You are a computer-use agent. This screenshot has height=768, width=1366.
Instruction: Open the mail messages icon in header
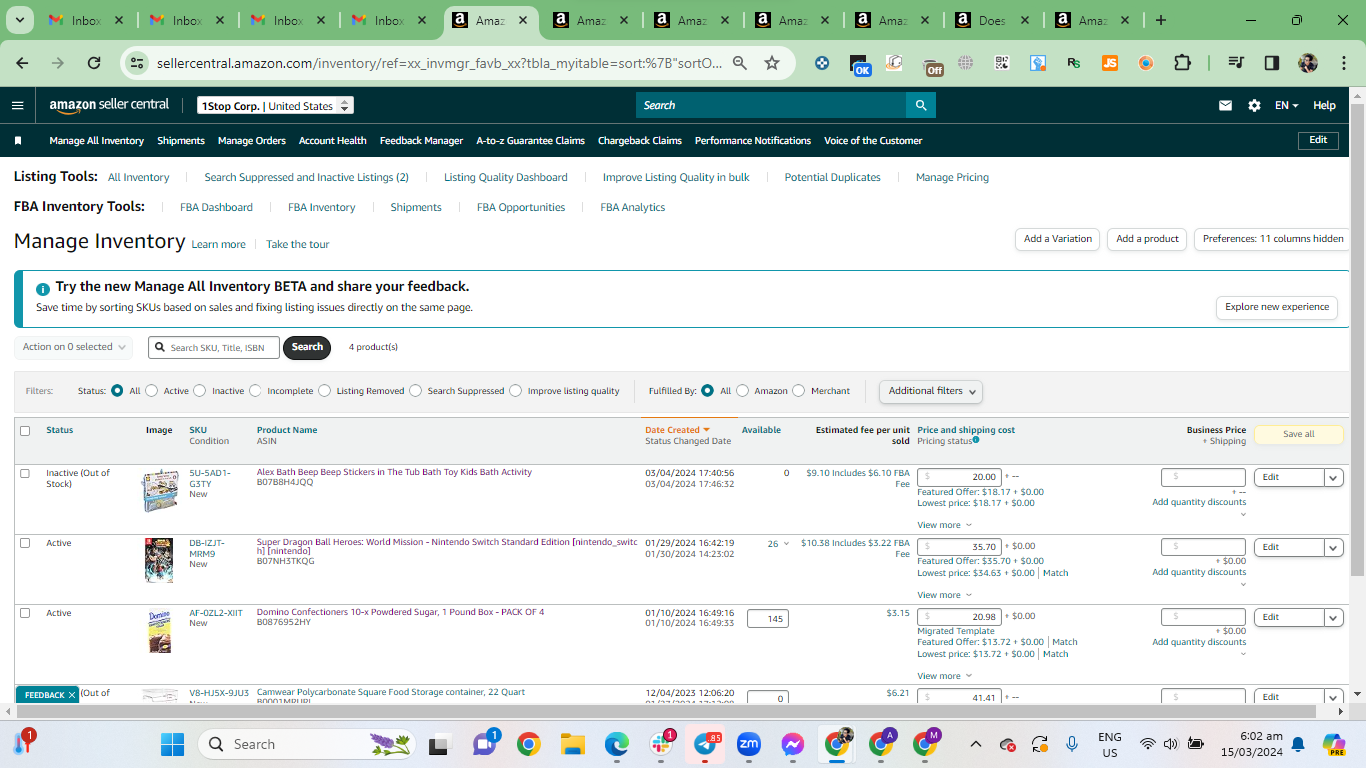tap(1225, 105)
